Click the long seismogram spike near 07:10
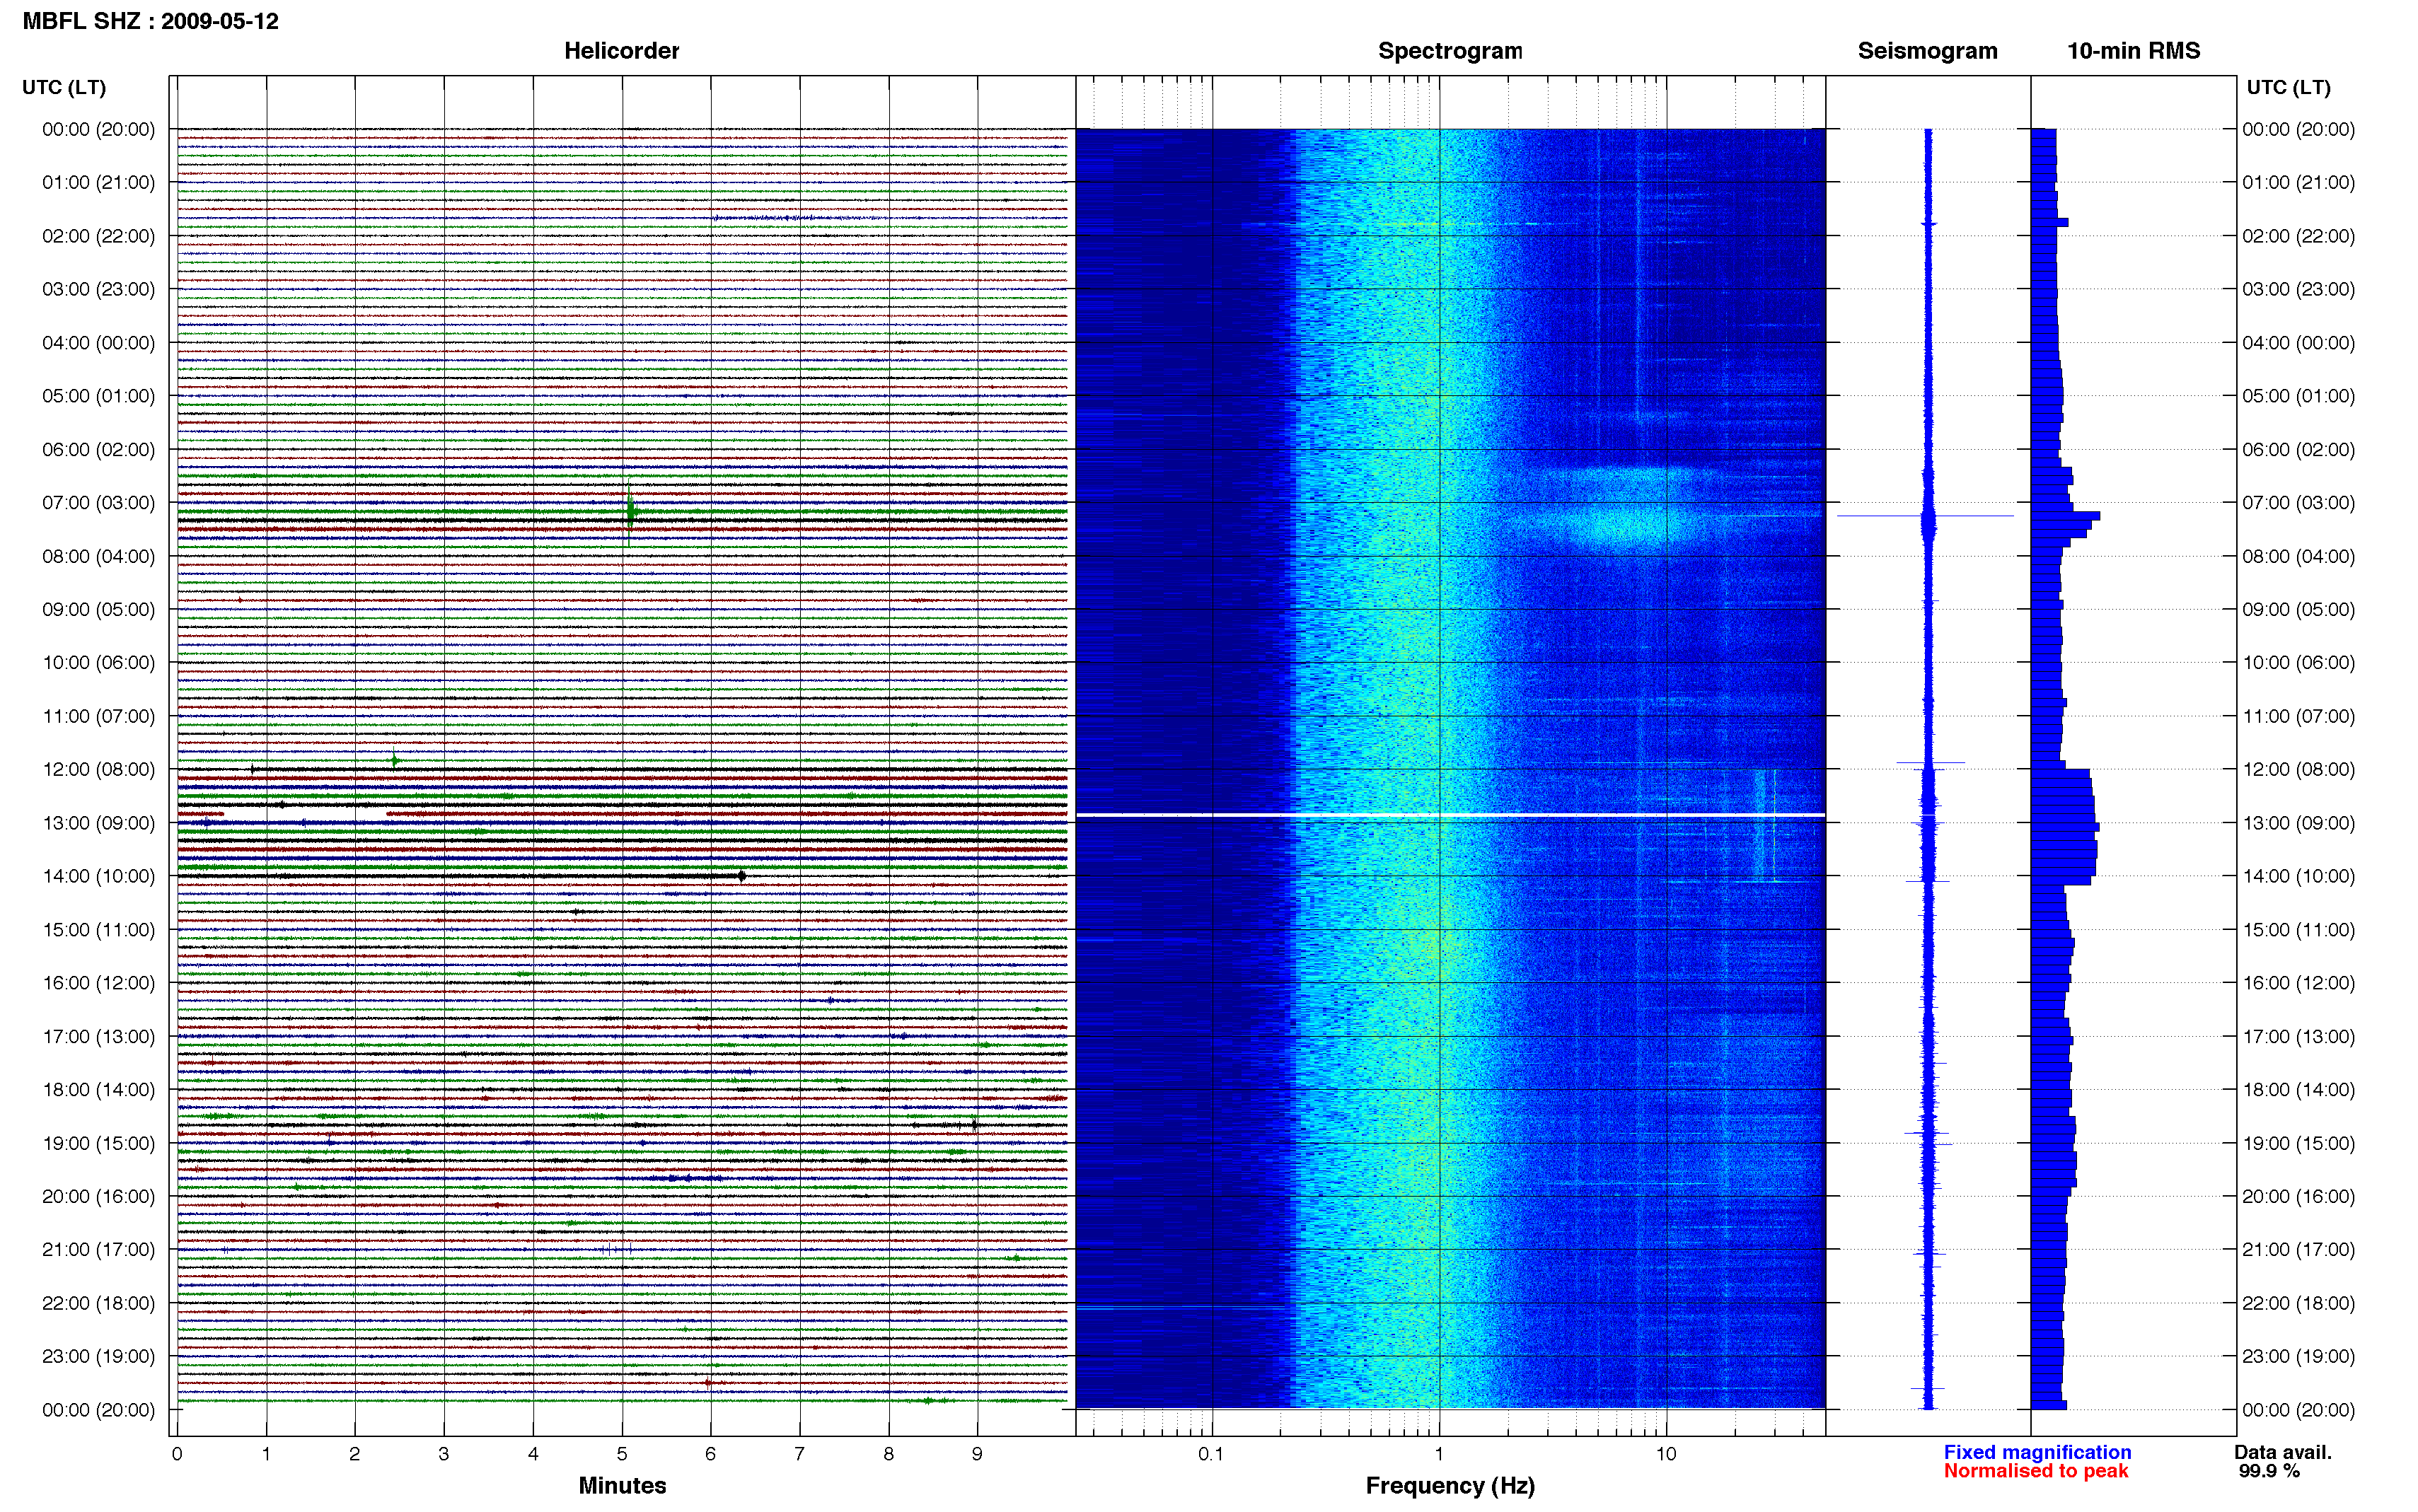Viewport: 2418px width, 1512px height. click(1925, 516)
